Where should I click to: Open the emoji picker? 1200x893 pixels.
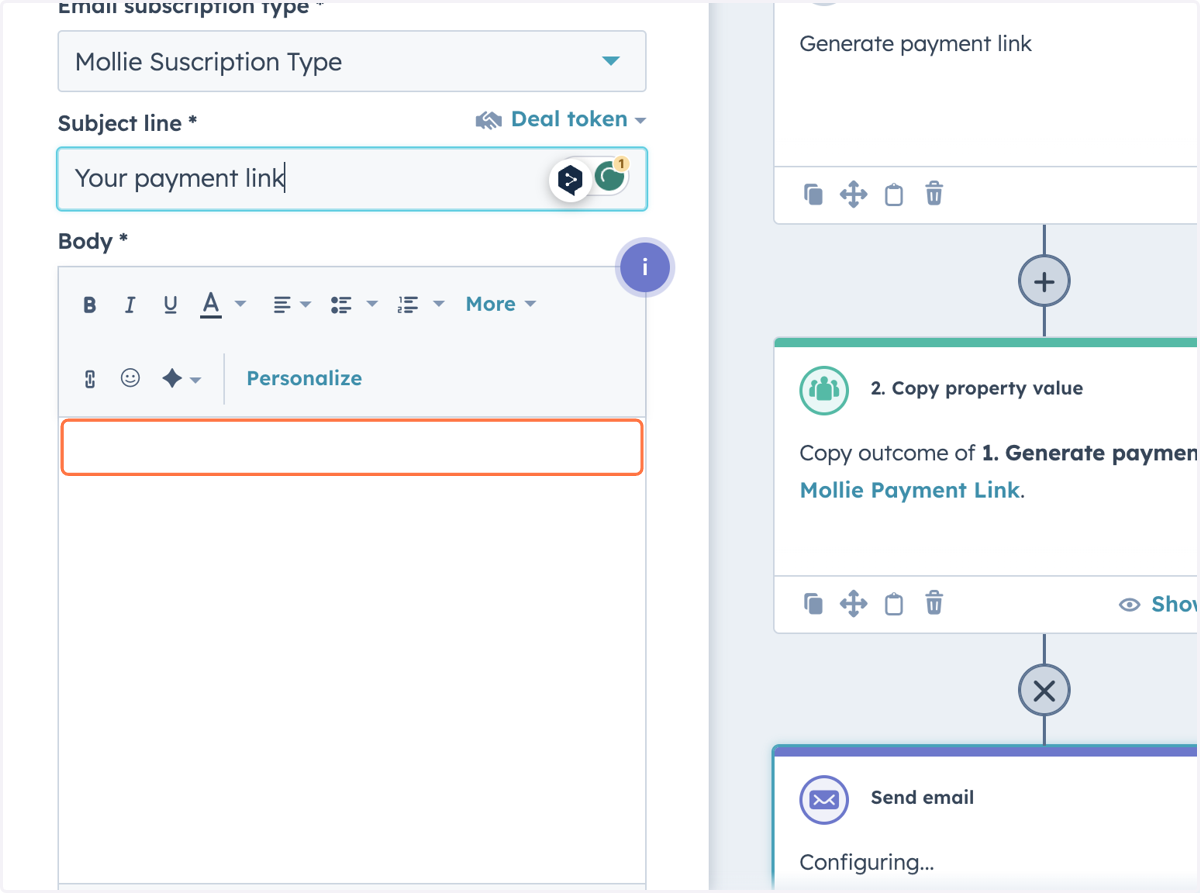130,378
